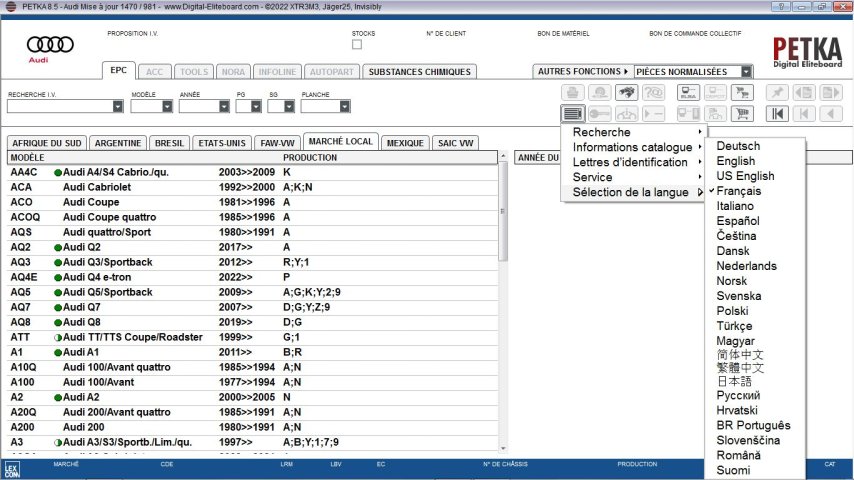Click the next page document icon
The height and width of the screenshot is (480, 854).
(x=831, y=93)
